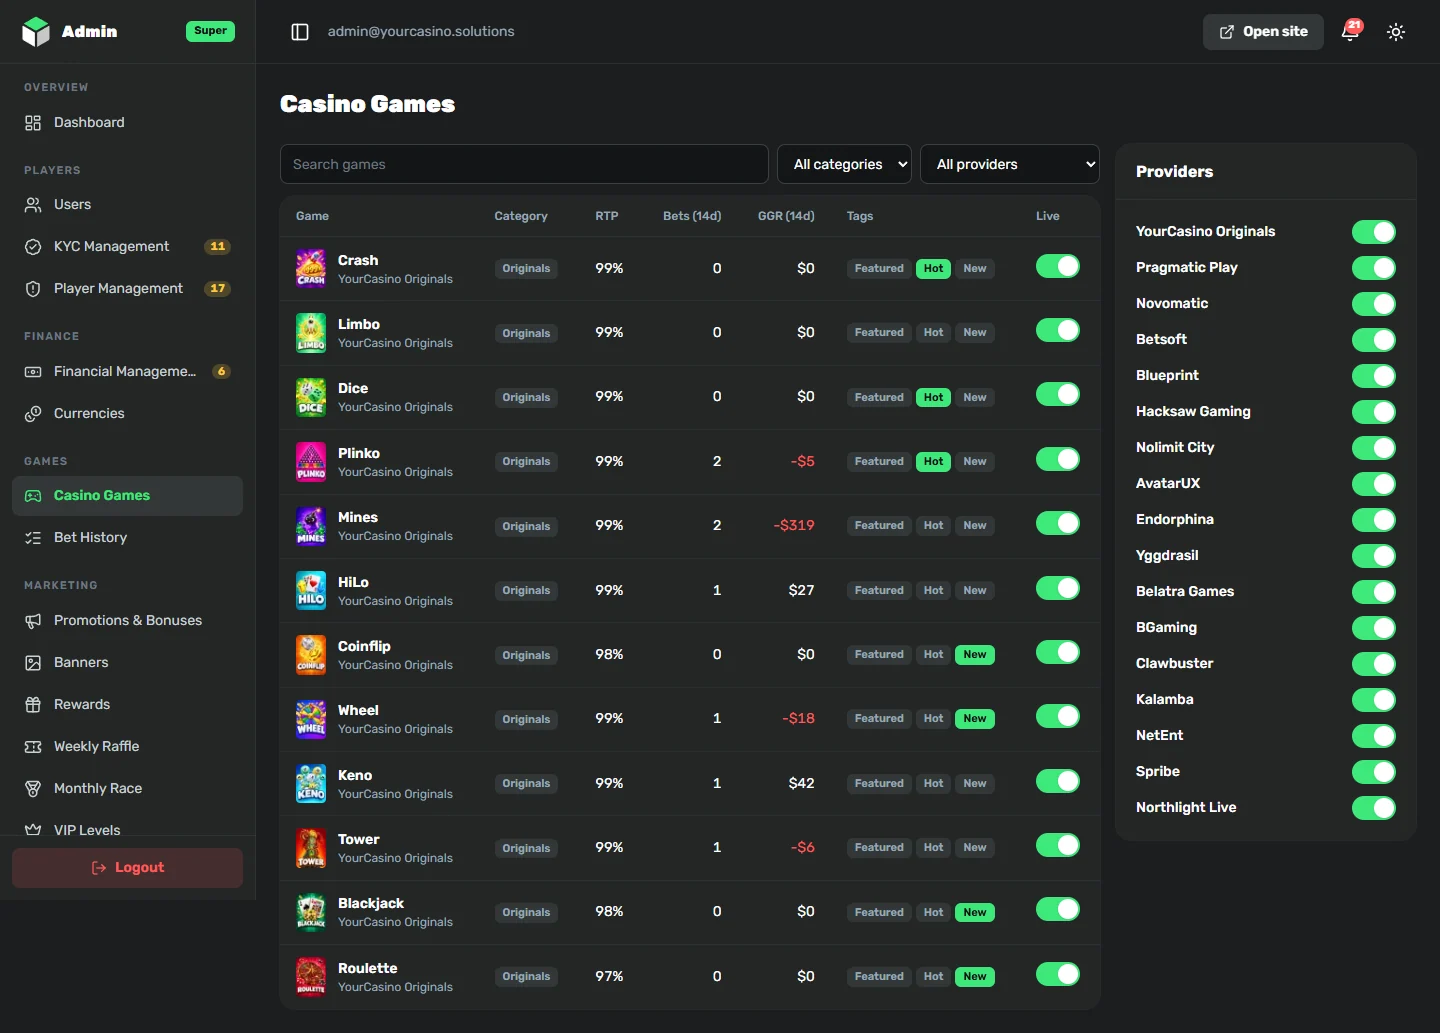Toggle the Featured tag for Plinko
The width and height of the screenshot is (1440, 1033).
[x=879, y=462]
